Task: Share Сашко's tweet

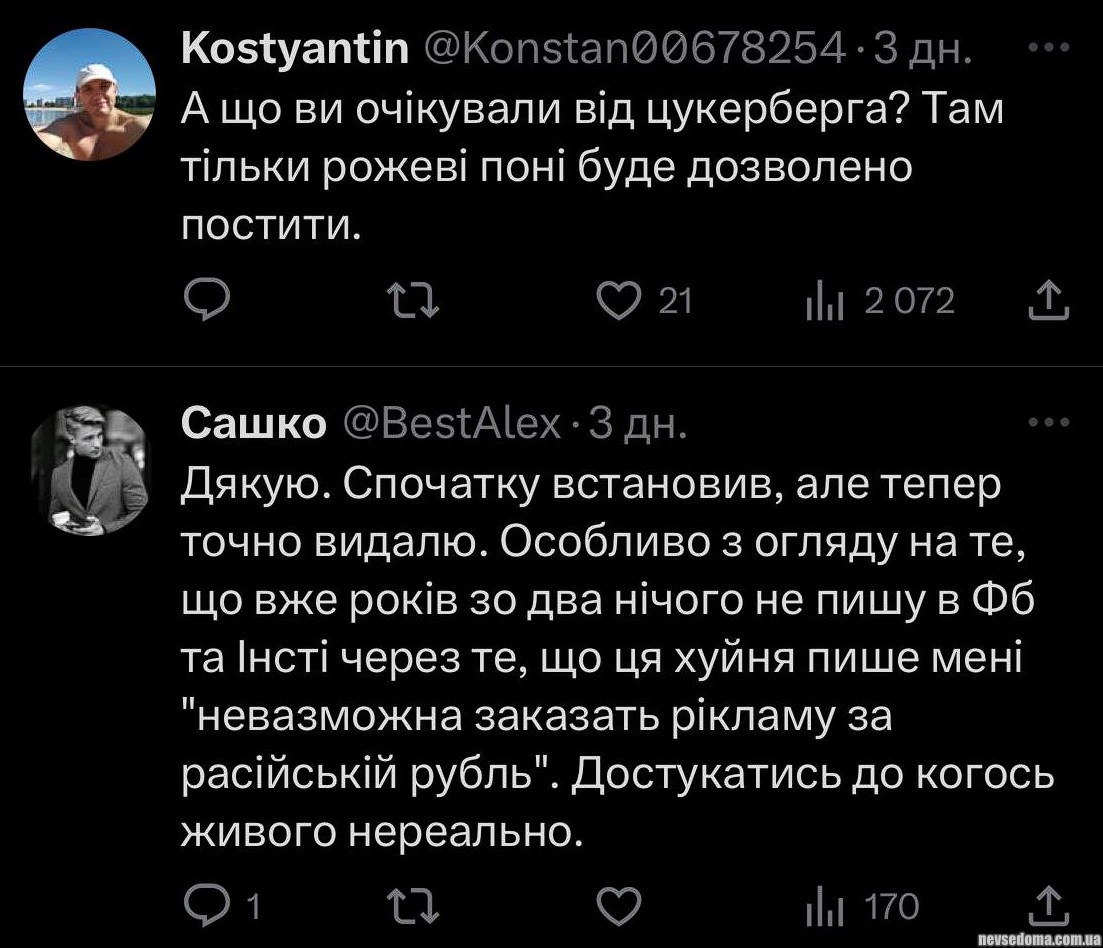Action: point(1049,905)
